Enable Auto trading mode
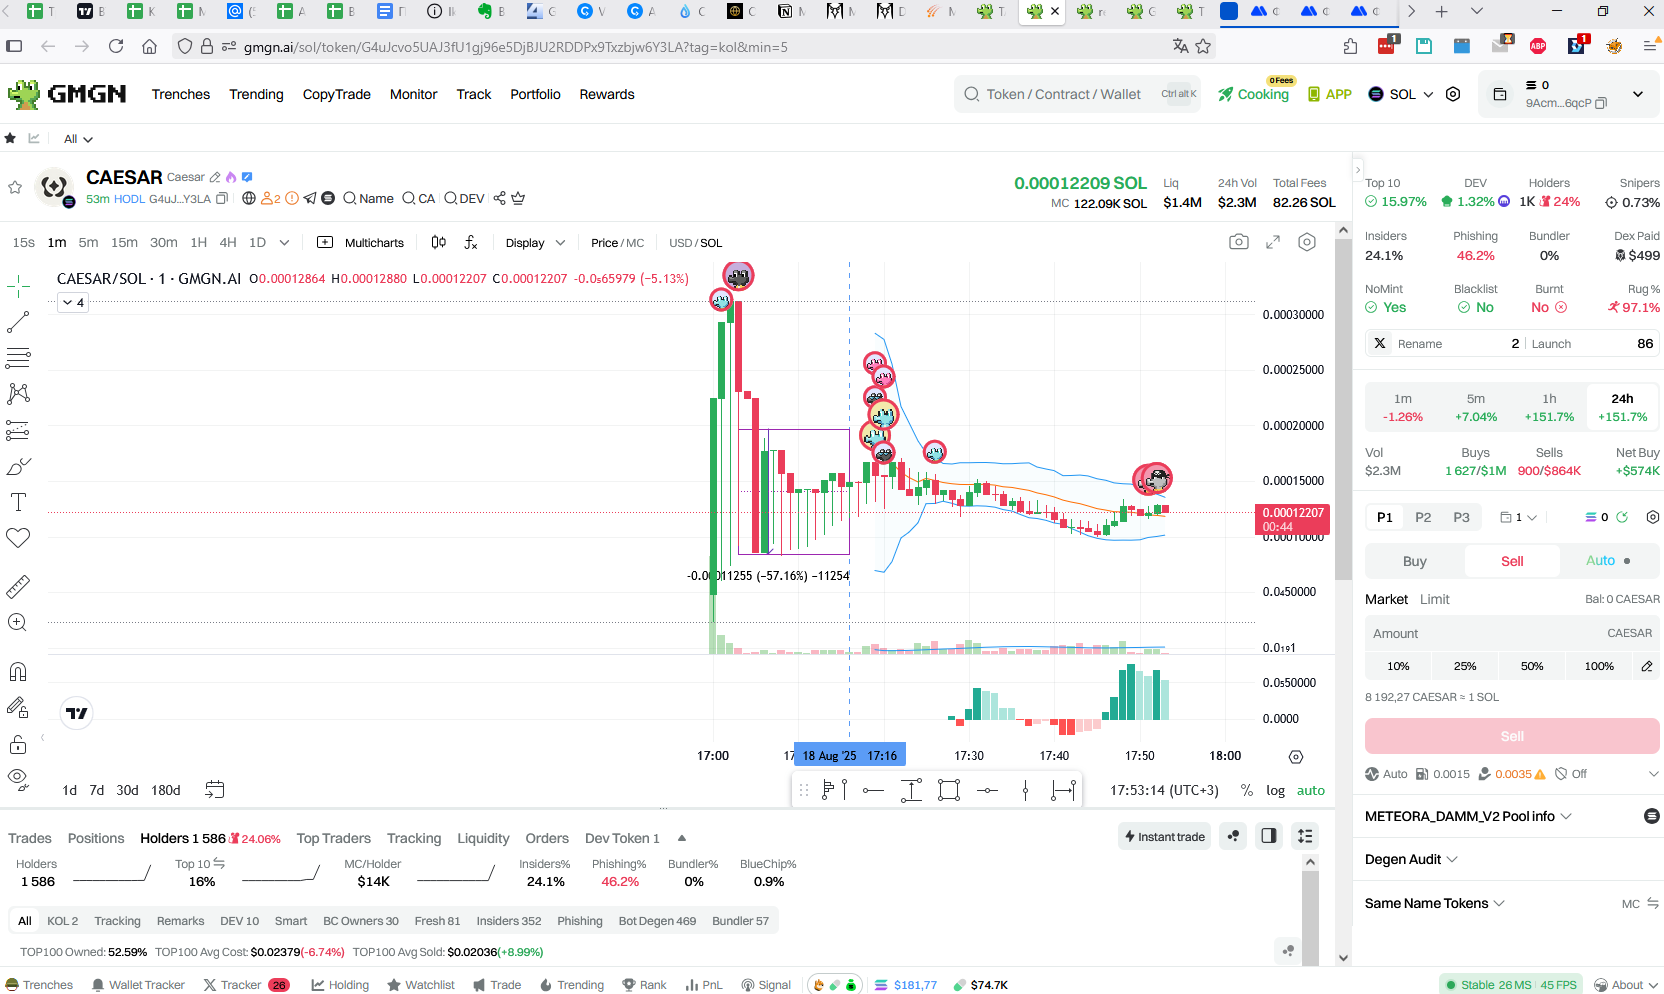 1608,561
